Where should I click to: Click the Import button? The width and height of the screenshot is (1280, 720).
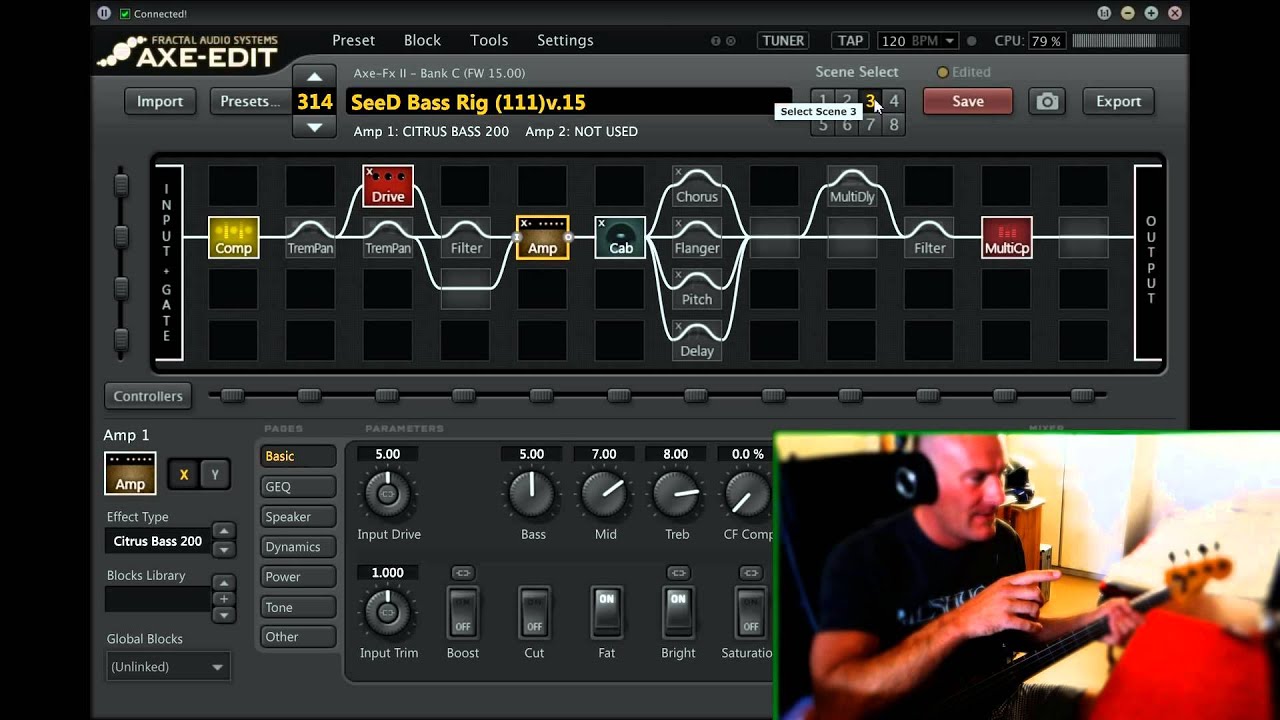(160, 101)
